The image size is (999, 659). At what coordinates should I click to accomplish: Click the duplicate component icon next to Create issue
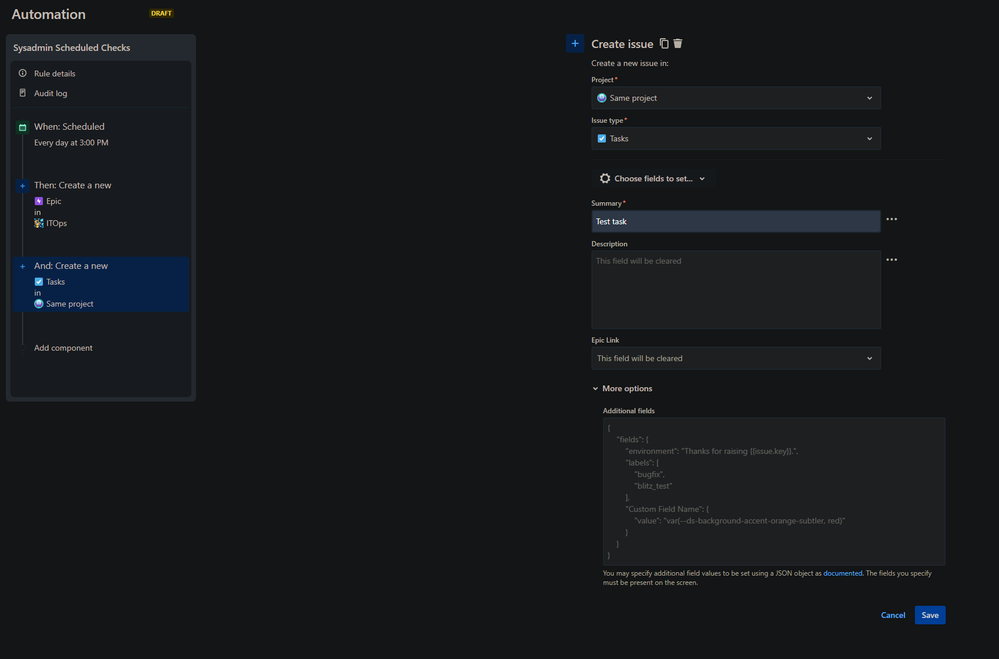tap(664, 43)
